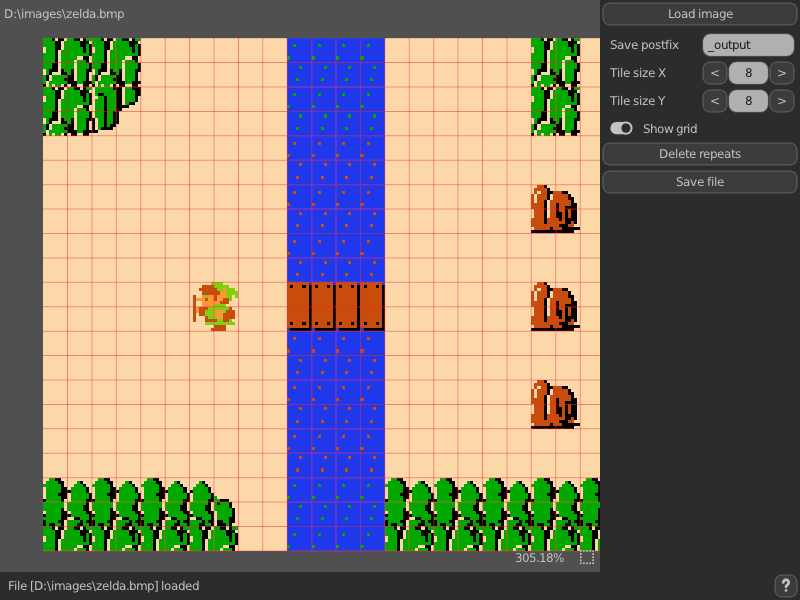Viewport: 800px width, 600px height.
Task: Increase Tile size X value
Action: (x=782, y=73)
